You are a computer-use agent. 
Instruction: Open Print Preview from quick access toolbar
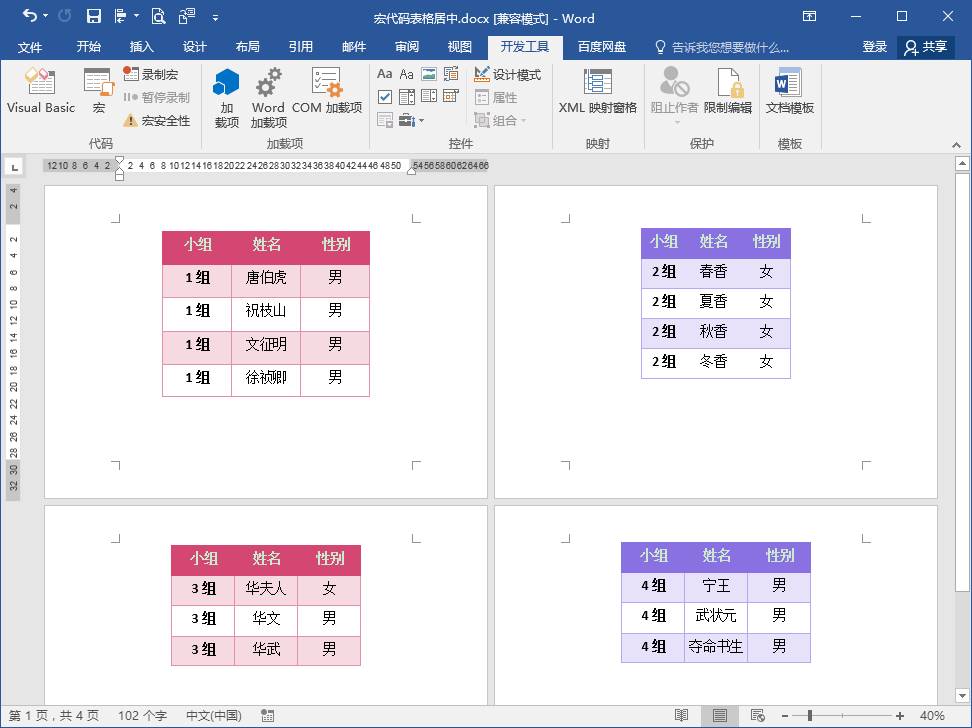point(159,16)
